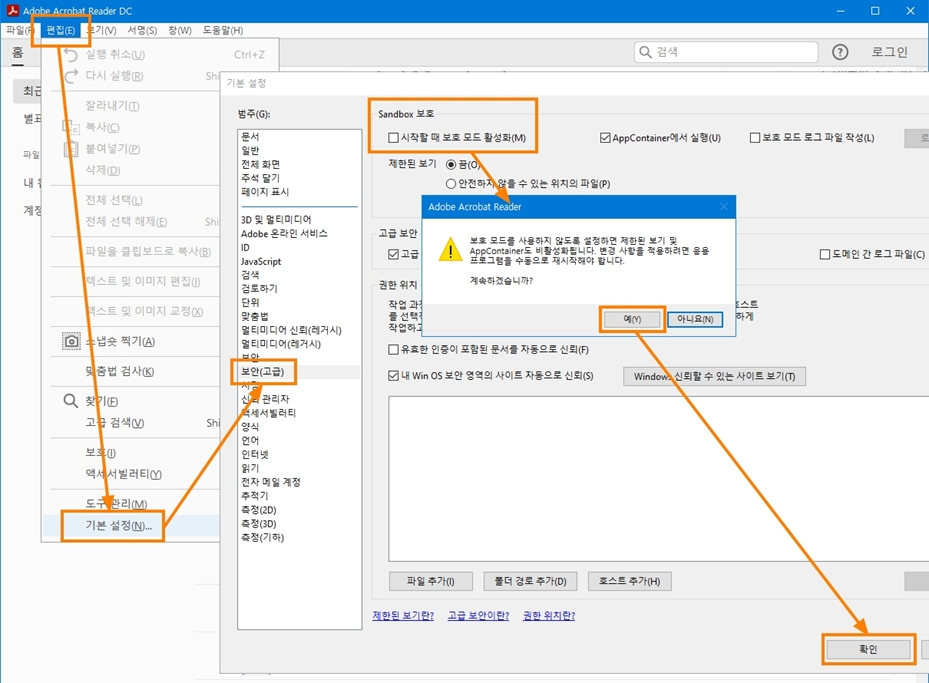
Task: Switch to the 홈 tab
Action: pos(18,53)
